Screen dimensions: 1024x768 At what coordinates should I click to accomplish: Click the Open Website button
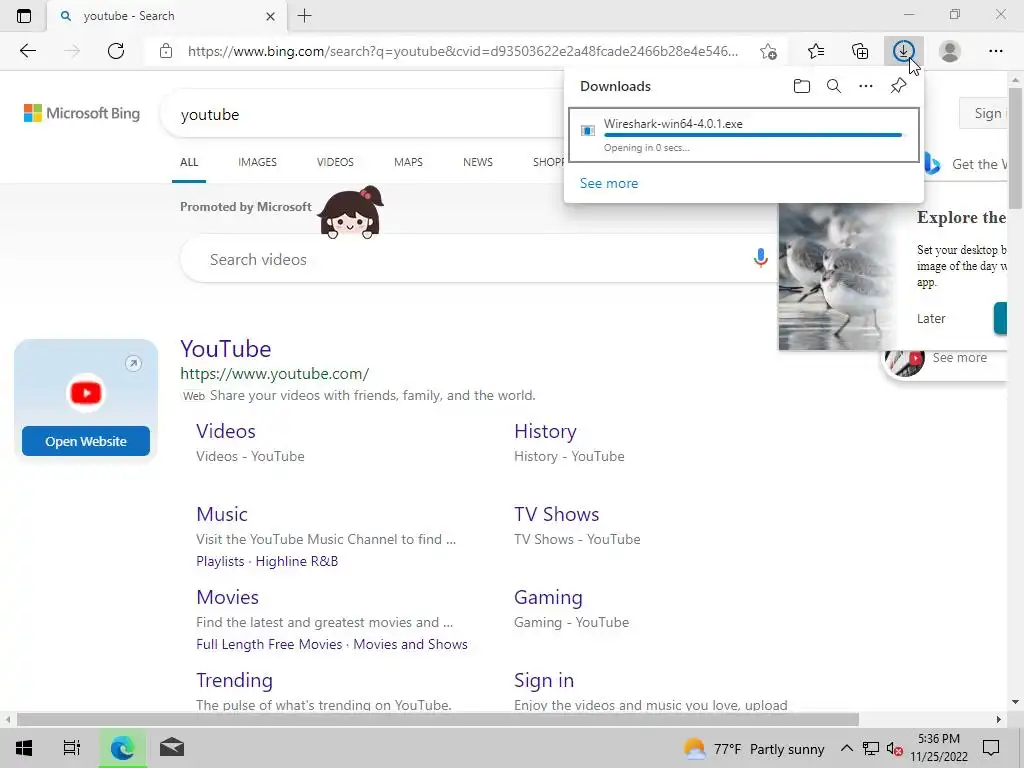pos(86,441)
